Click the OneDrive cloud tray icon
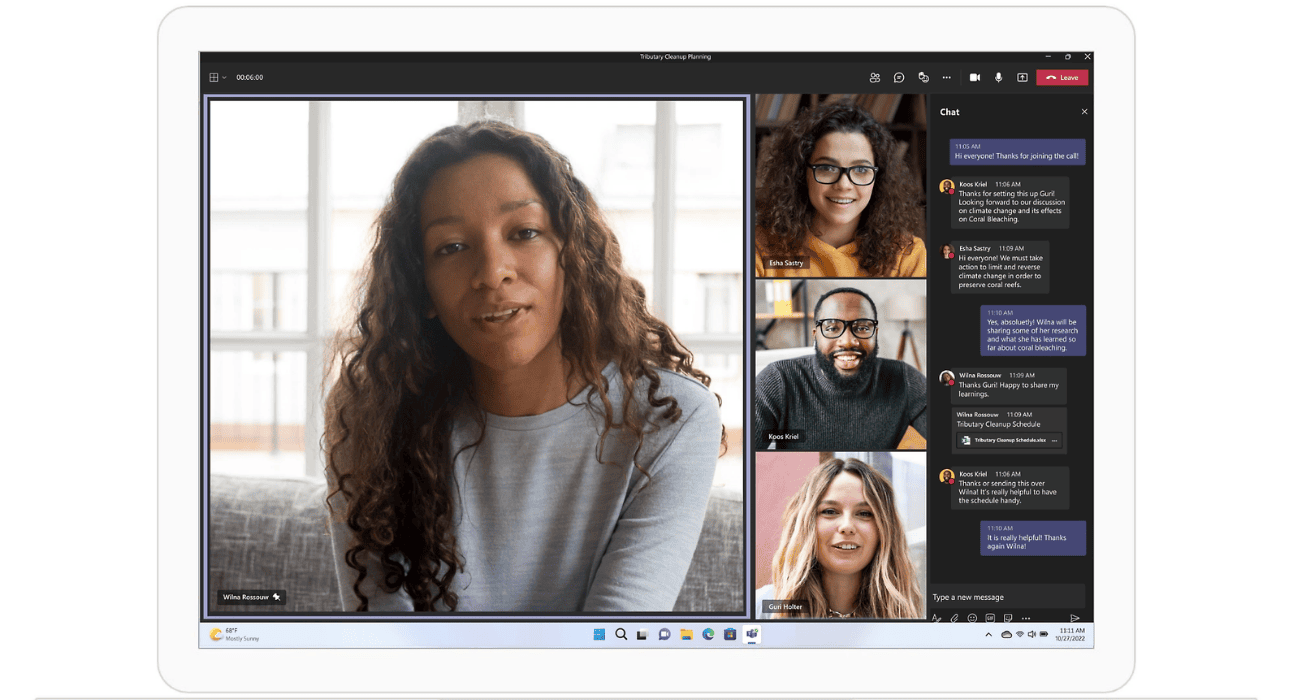This screenshot has width=1300, height=700. pos(1006,634)
